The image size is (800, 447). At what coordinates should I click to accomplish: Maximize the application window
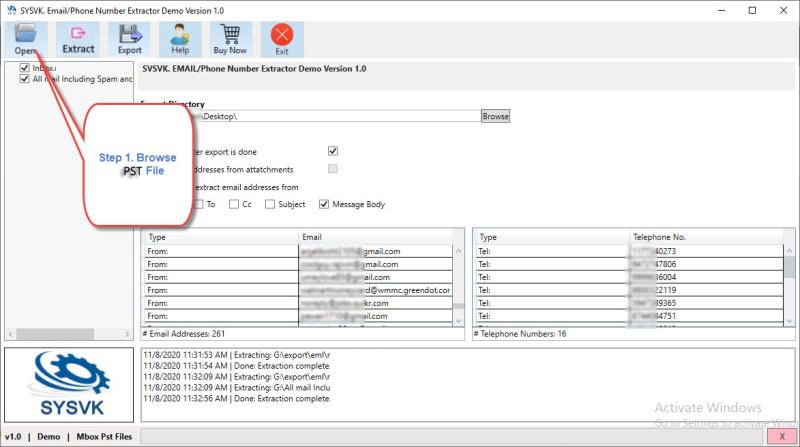pos(752,10)
